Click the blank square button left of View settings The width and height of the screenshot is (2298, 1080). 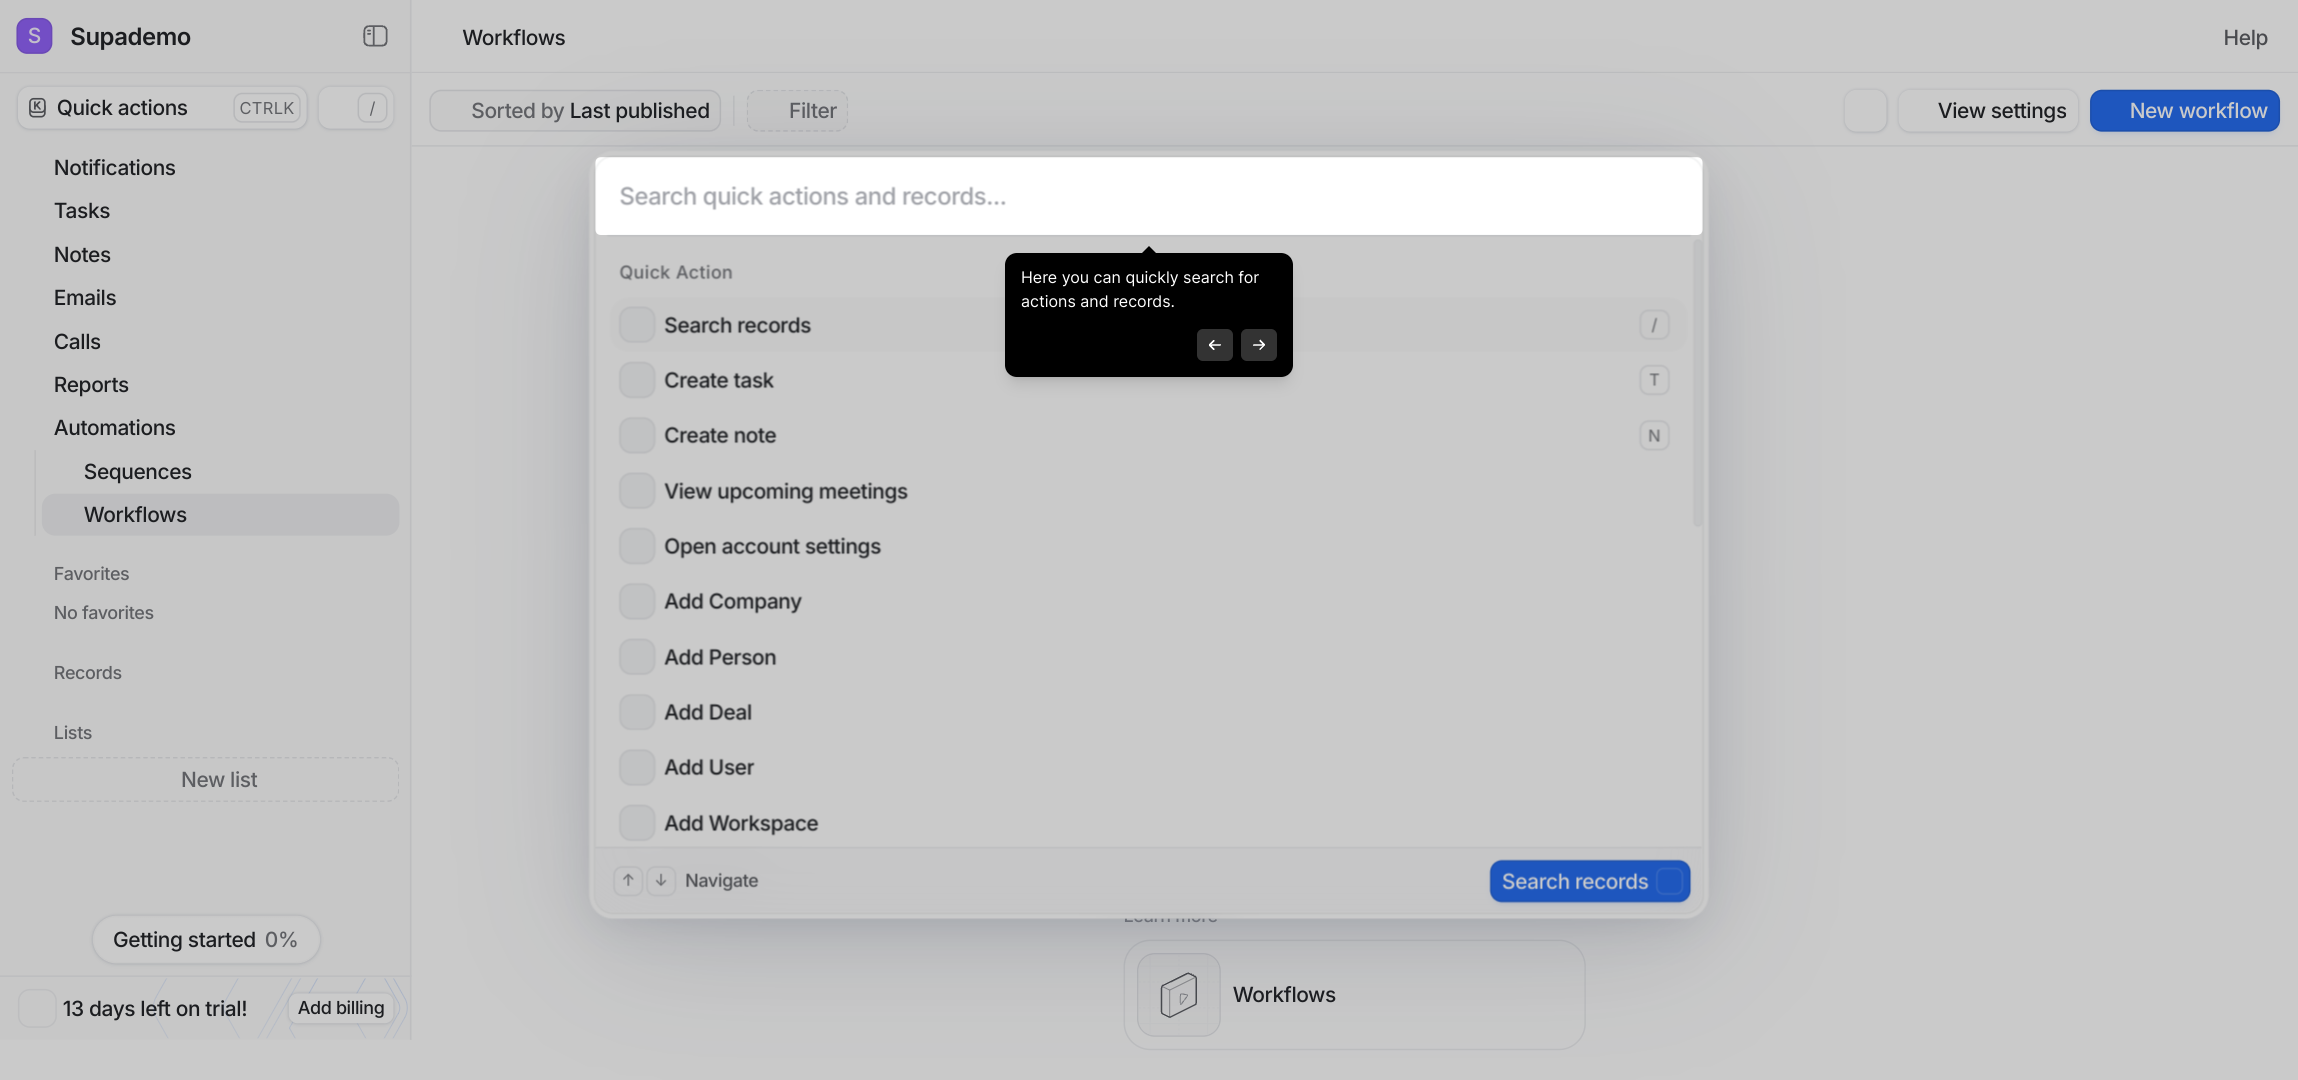click(1865, 110)
